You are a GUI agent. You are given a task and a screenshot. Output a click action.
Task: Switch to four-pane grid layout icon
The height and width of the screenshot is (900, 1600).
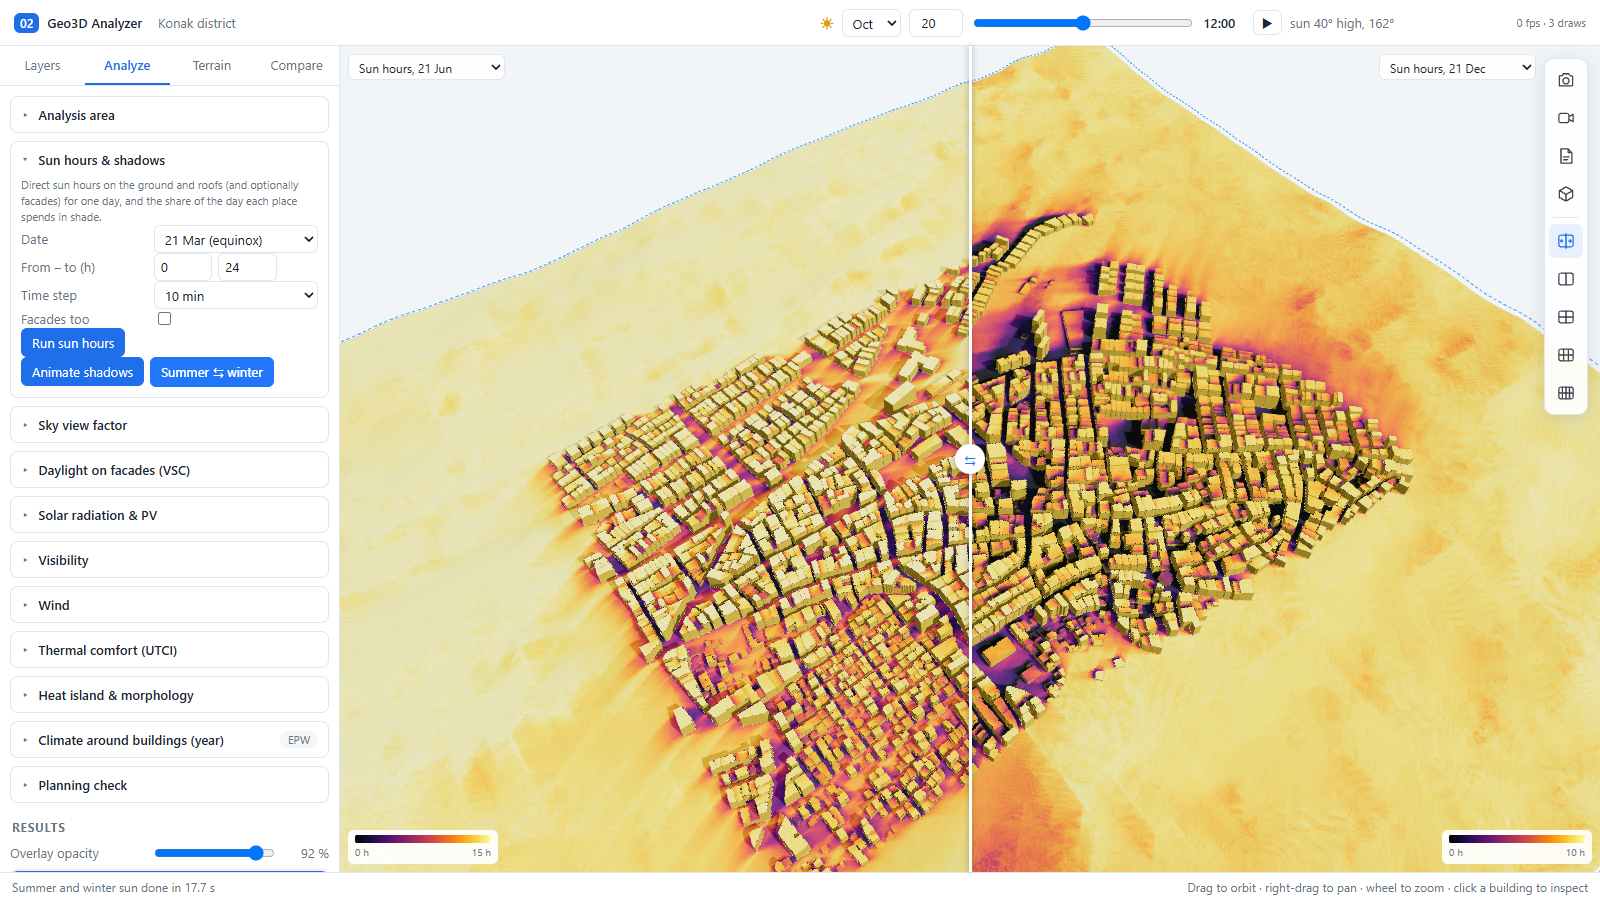(1566, 317)
